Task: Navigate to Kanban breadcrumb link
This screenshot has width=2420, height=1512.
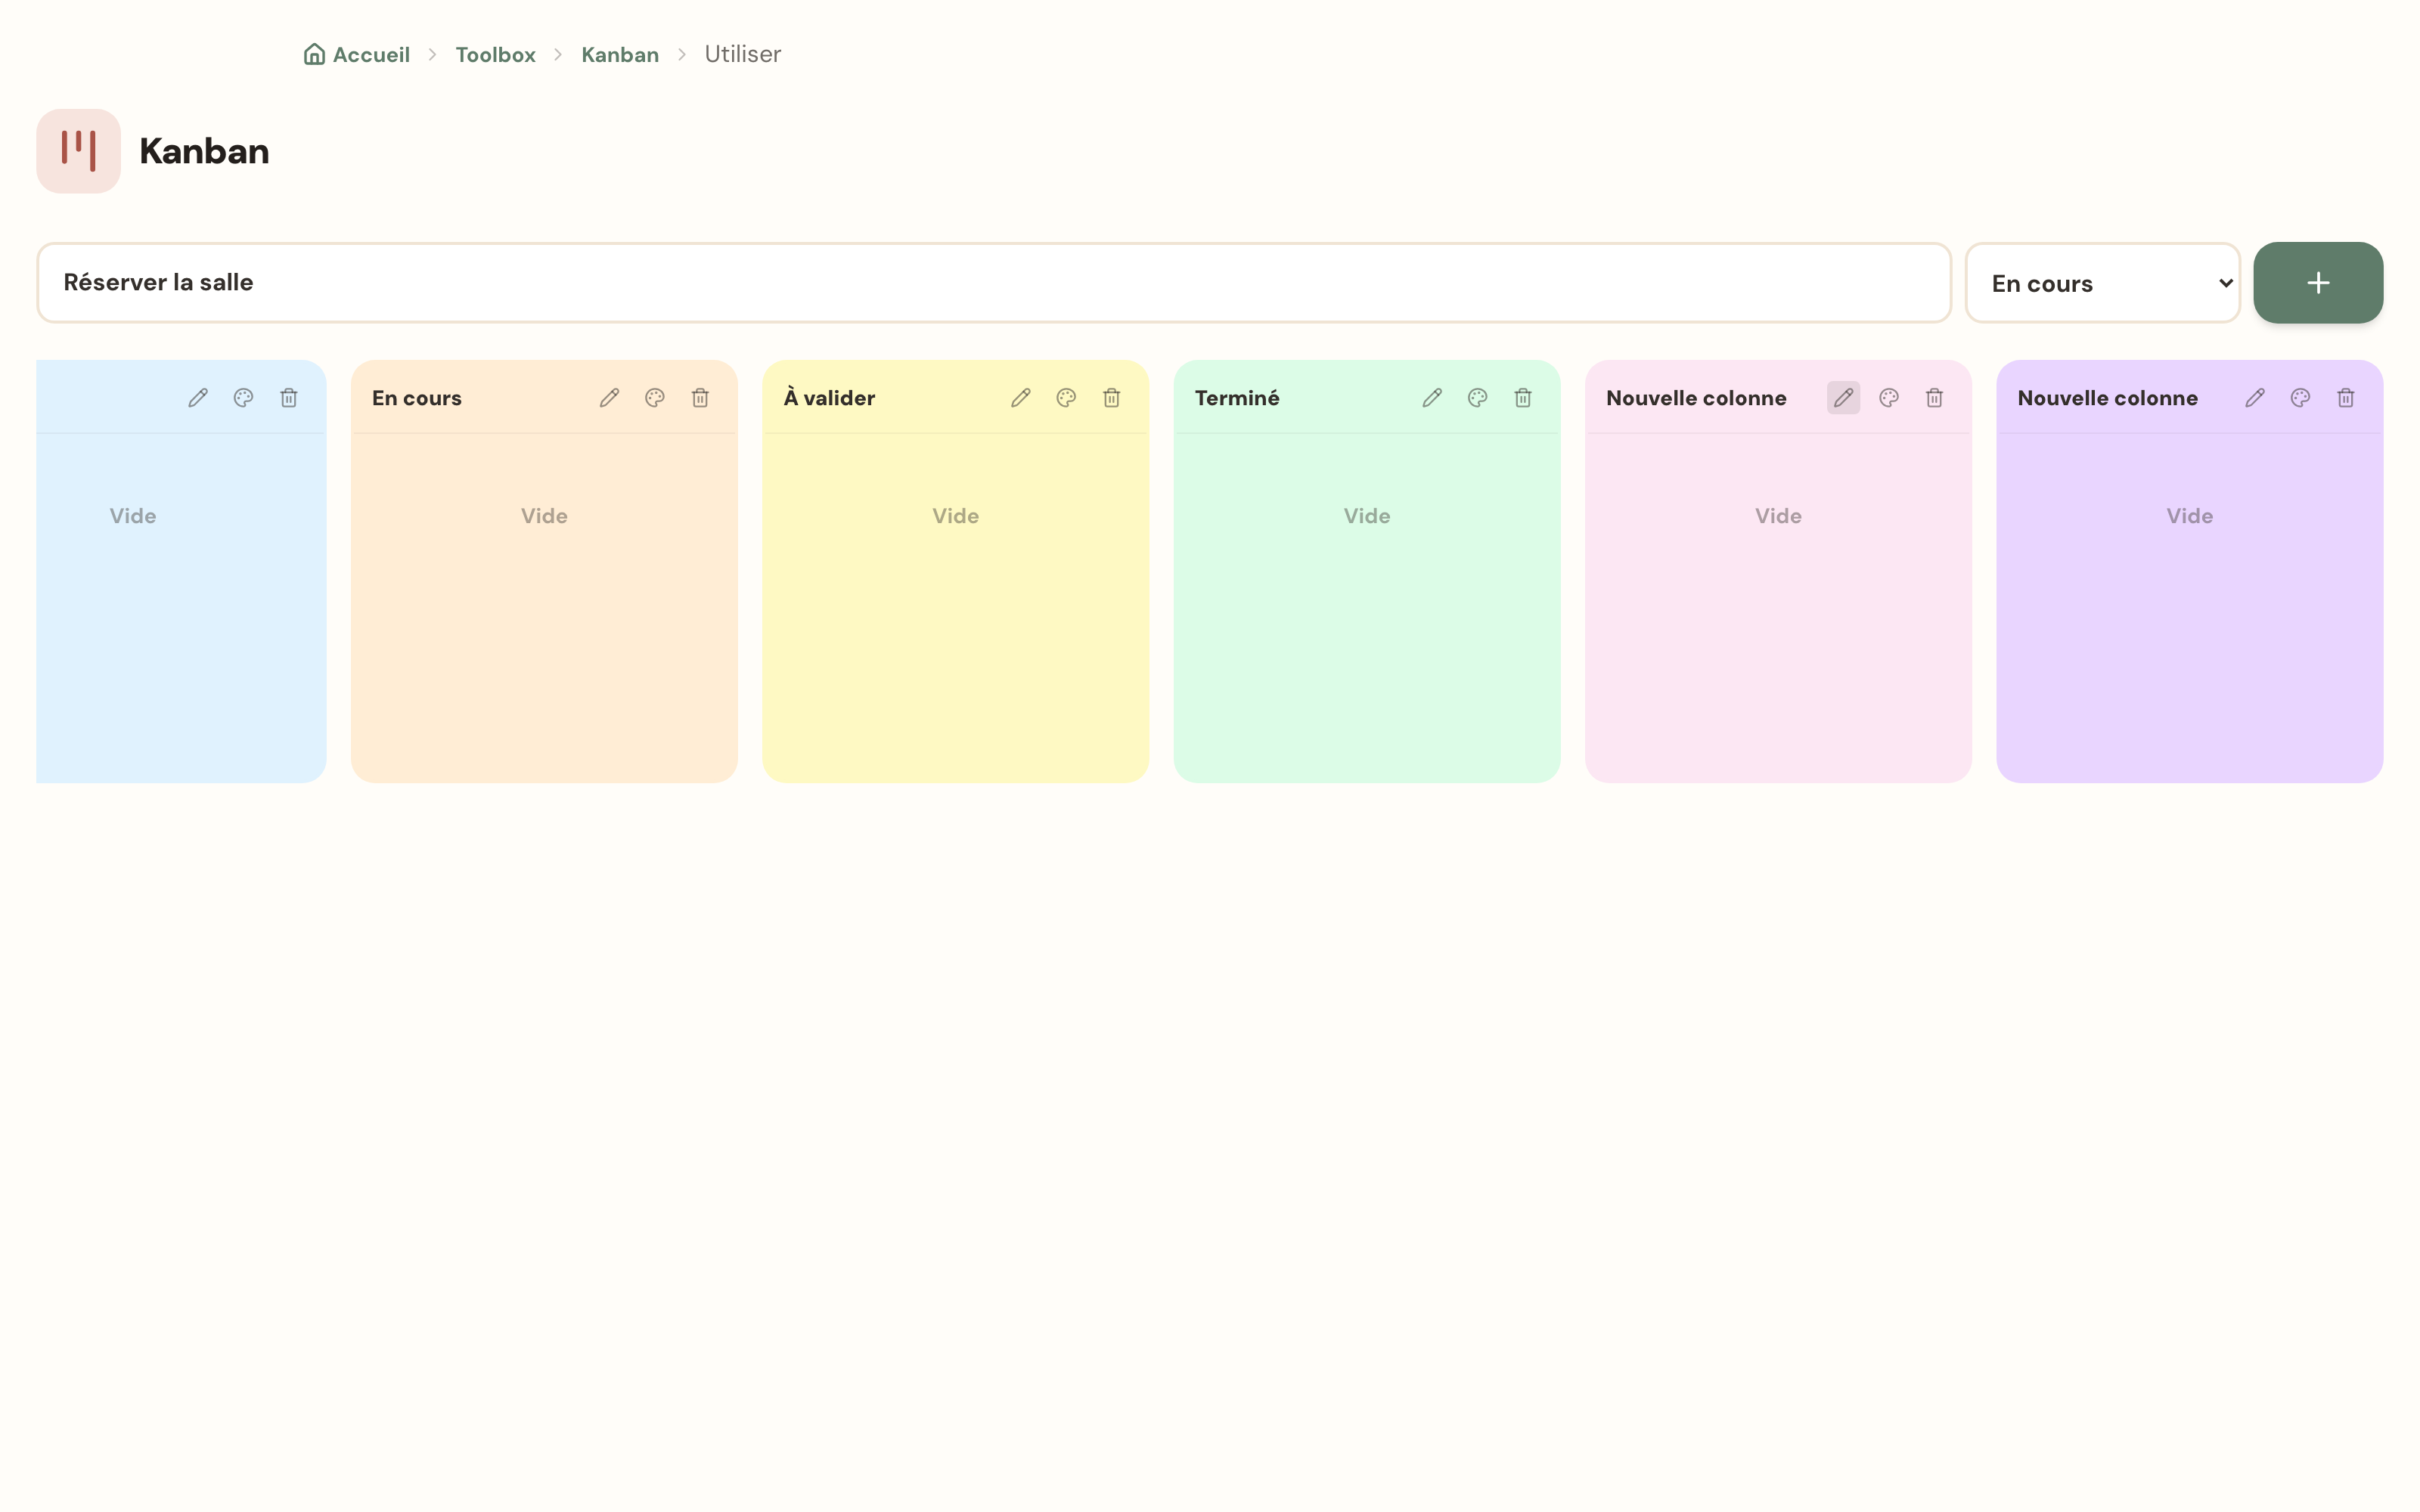Action: (620, 54)
